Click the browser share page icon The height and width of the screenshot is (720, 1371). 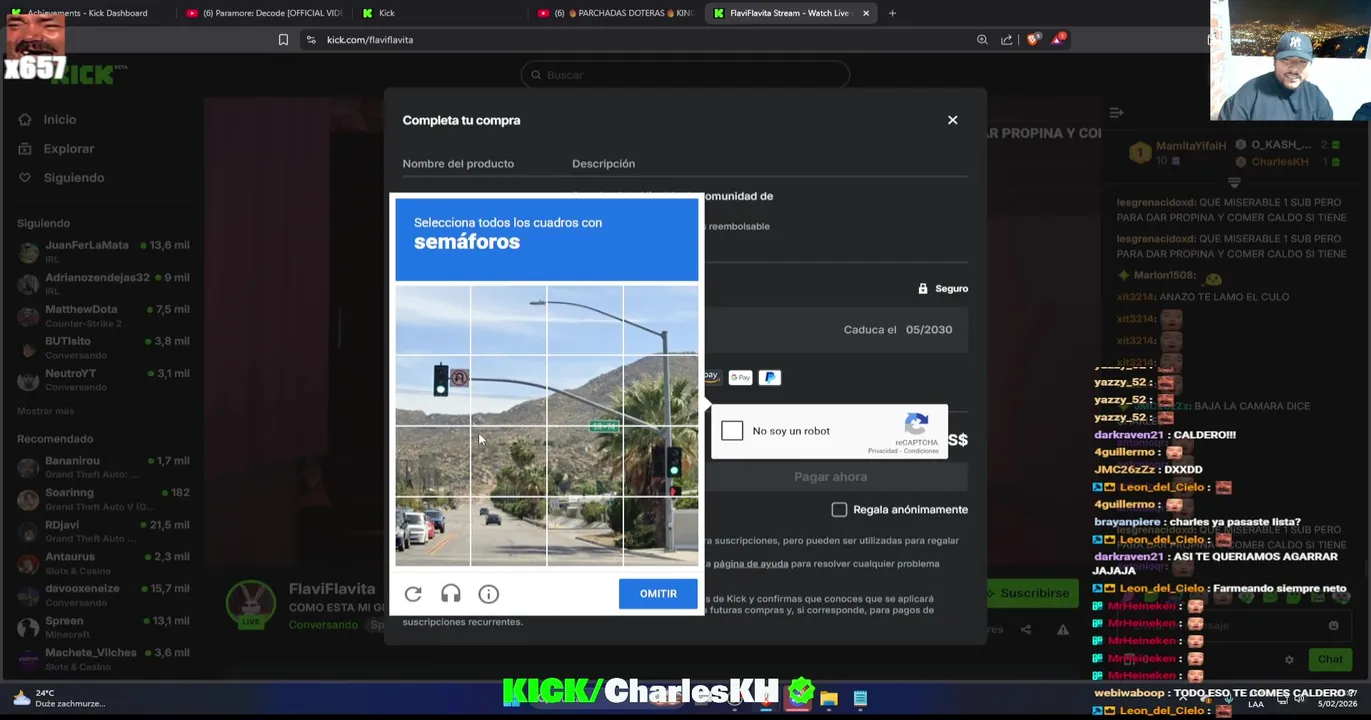coord(1007,40)
